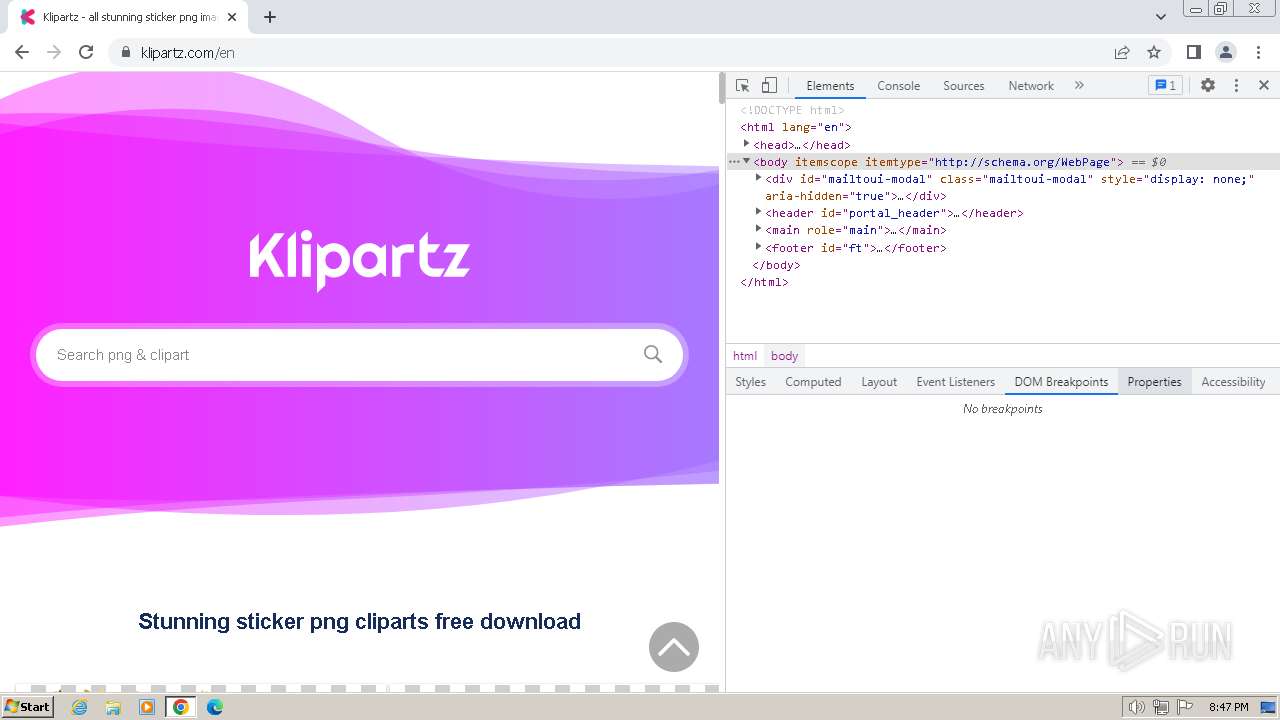Select the html lang="en" line

point(796,127)
